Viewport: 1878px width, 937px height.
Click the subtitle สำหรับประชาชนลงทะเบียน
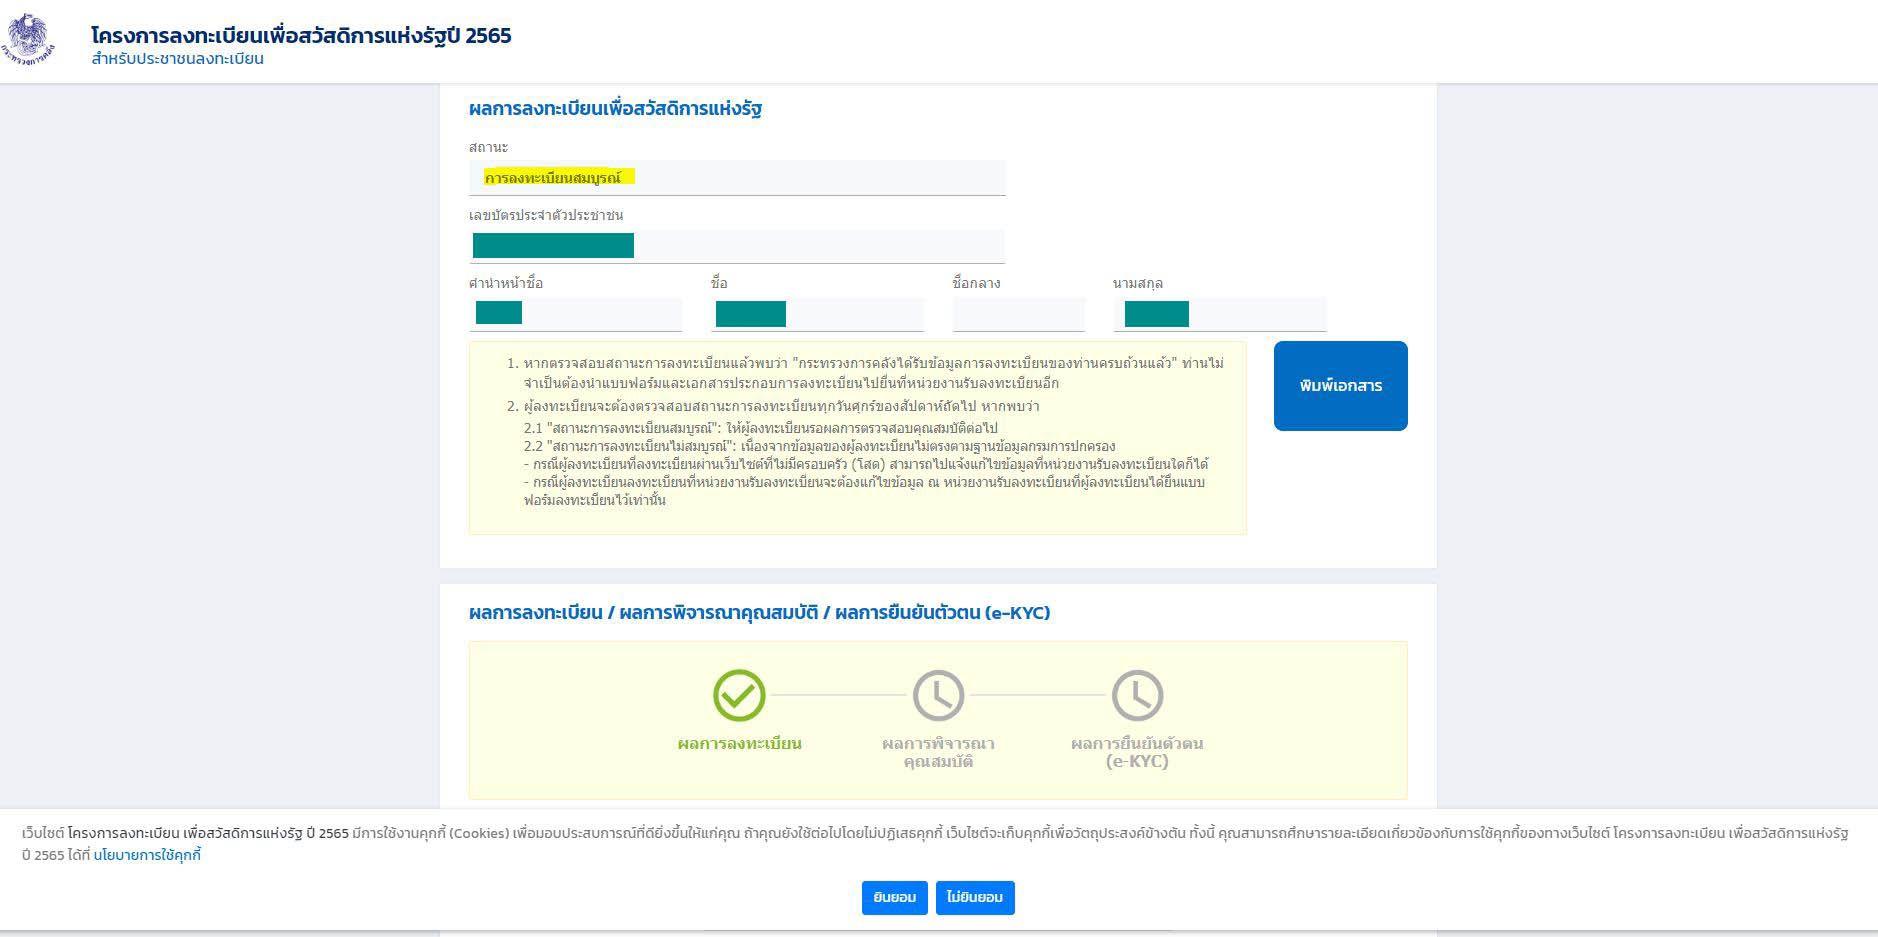click(177, 59)
